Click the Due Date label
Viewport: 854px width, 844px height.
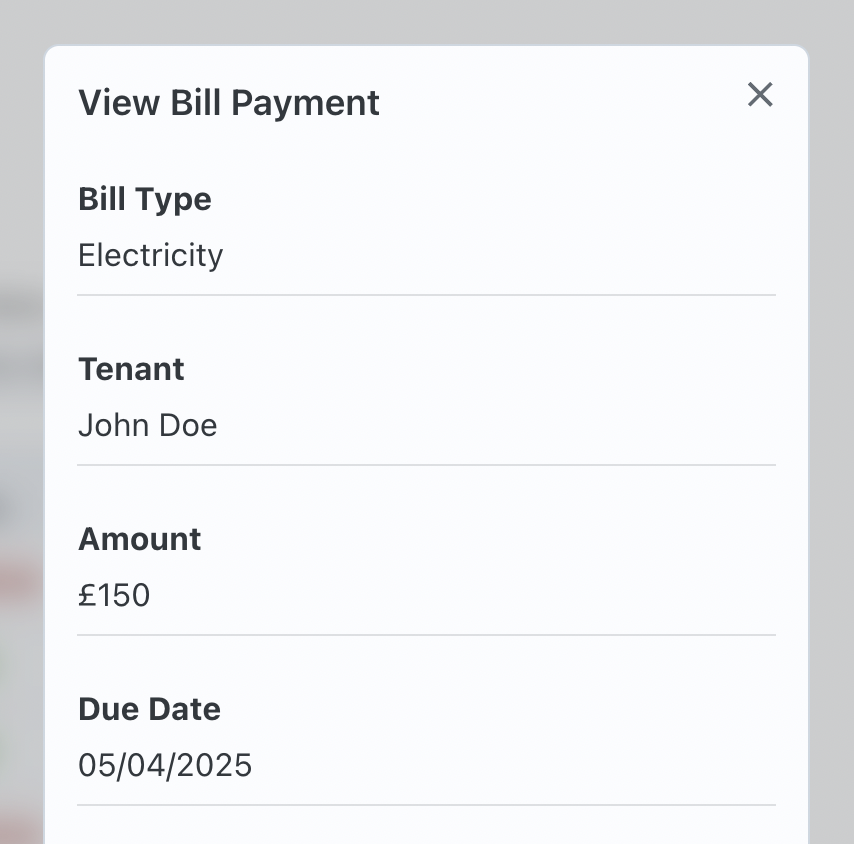click(149, 709)
